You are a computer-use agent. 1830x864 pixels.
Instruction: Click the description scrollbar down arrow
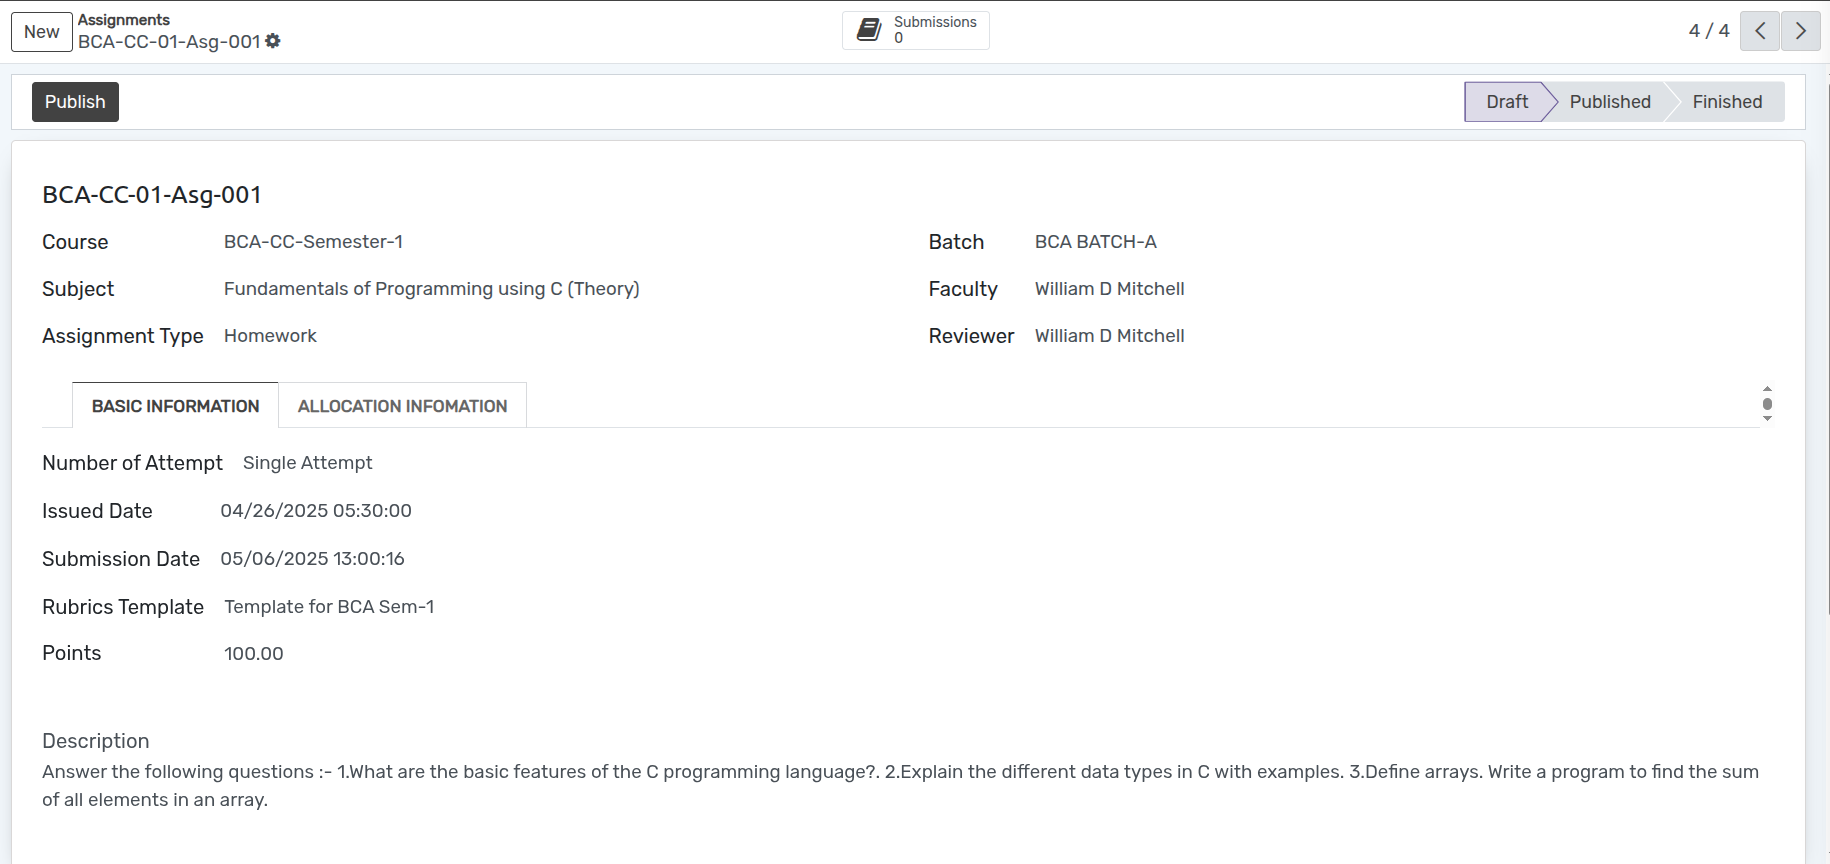pyautogui.click(x=1767, y=419)
